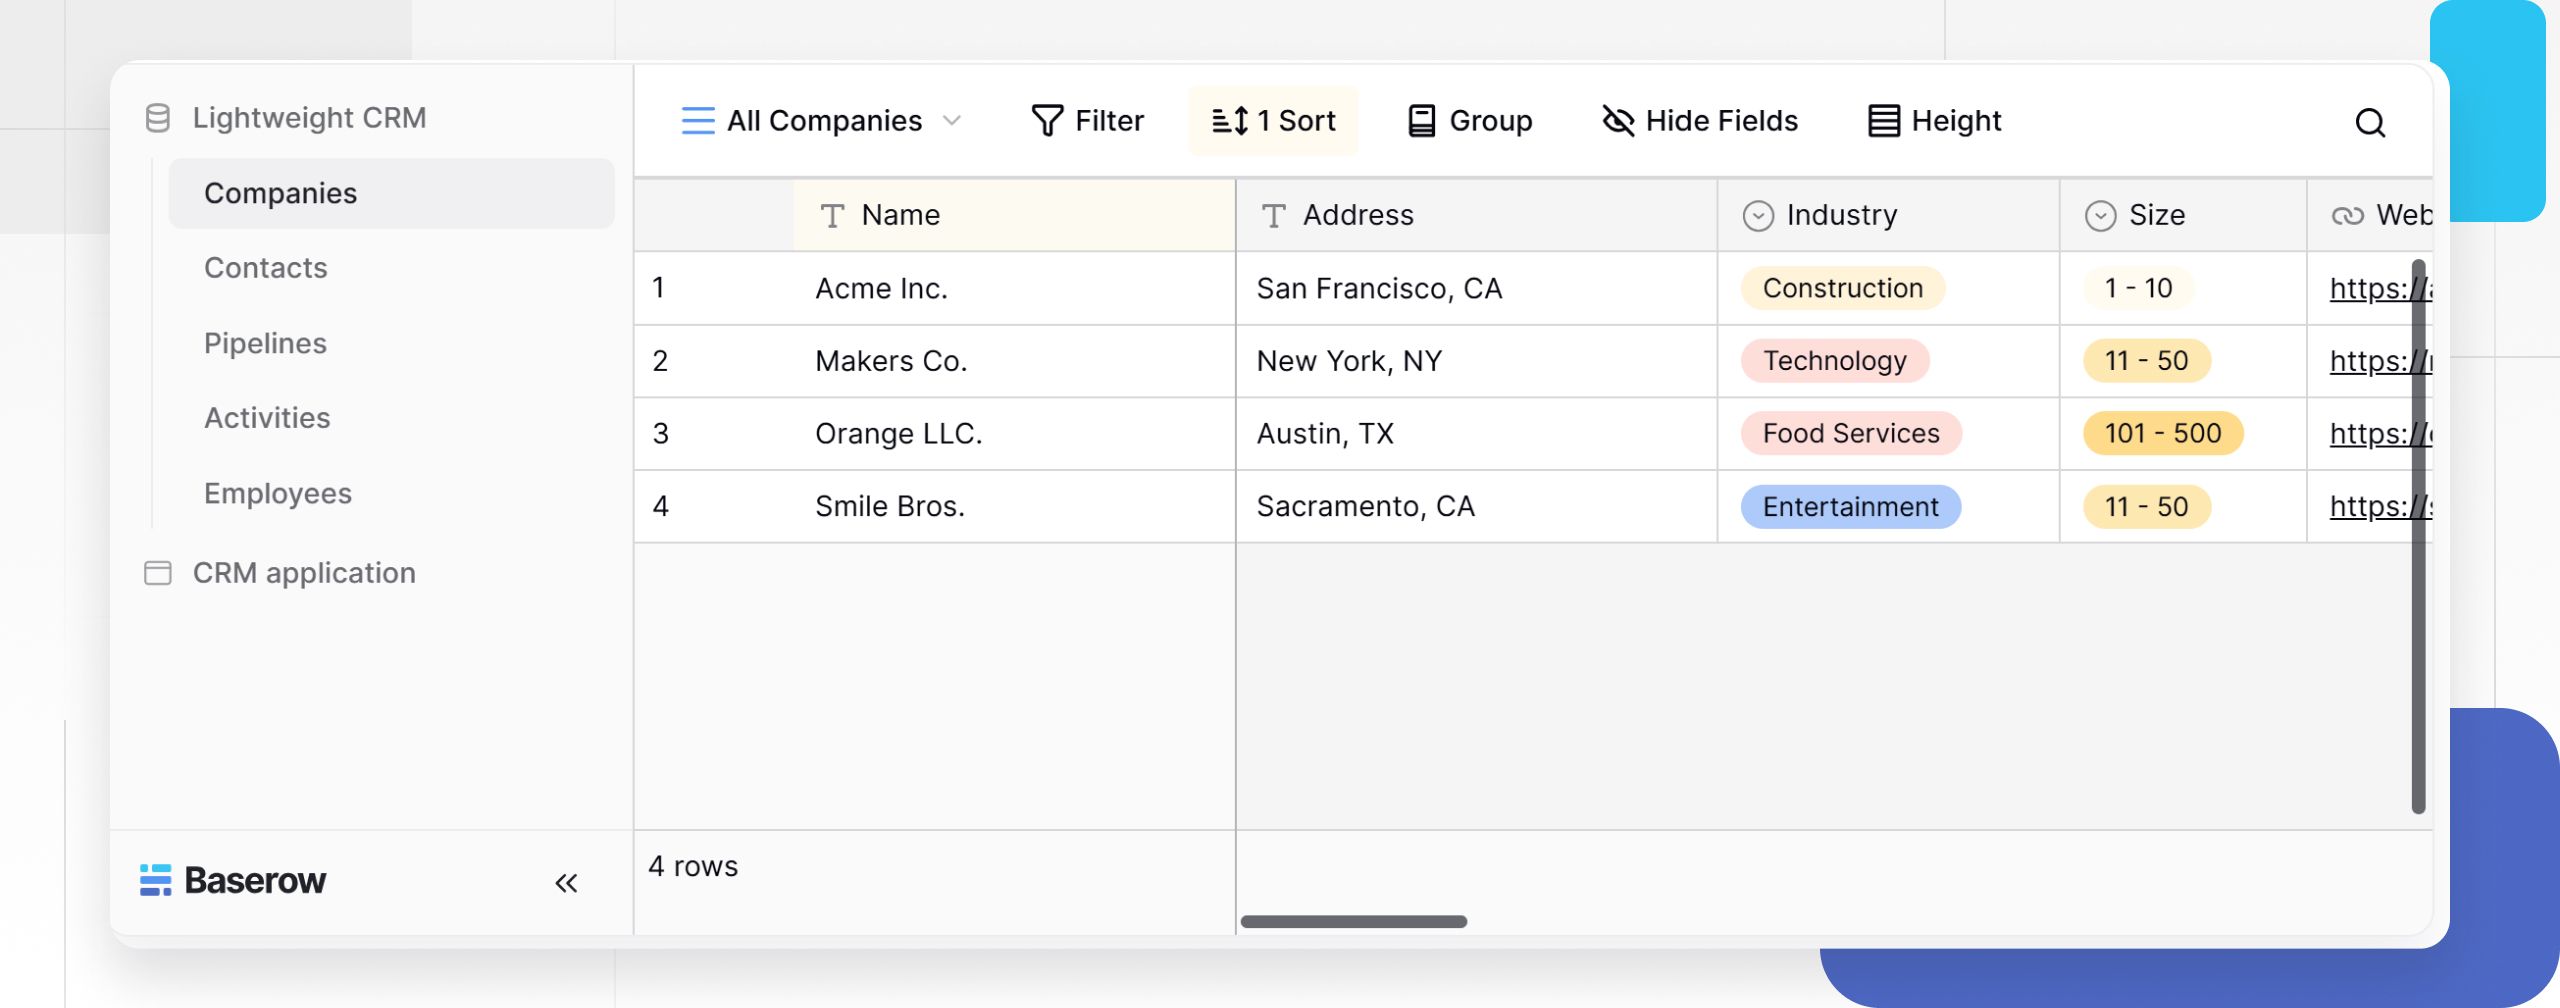2560x1008 pixels.
Task: Click the Name column header
Action: pos(900,214)
